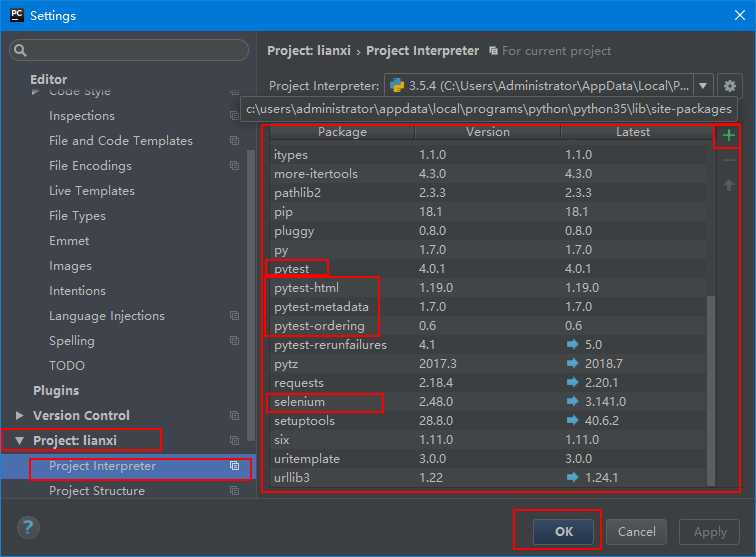The height and width of the screenshot is (557, 756).
Task: Select the pytest-metadata package row
Action: click(488, 307)
